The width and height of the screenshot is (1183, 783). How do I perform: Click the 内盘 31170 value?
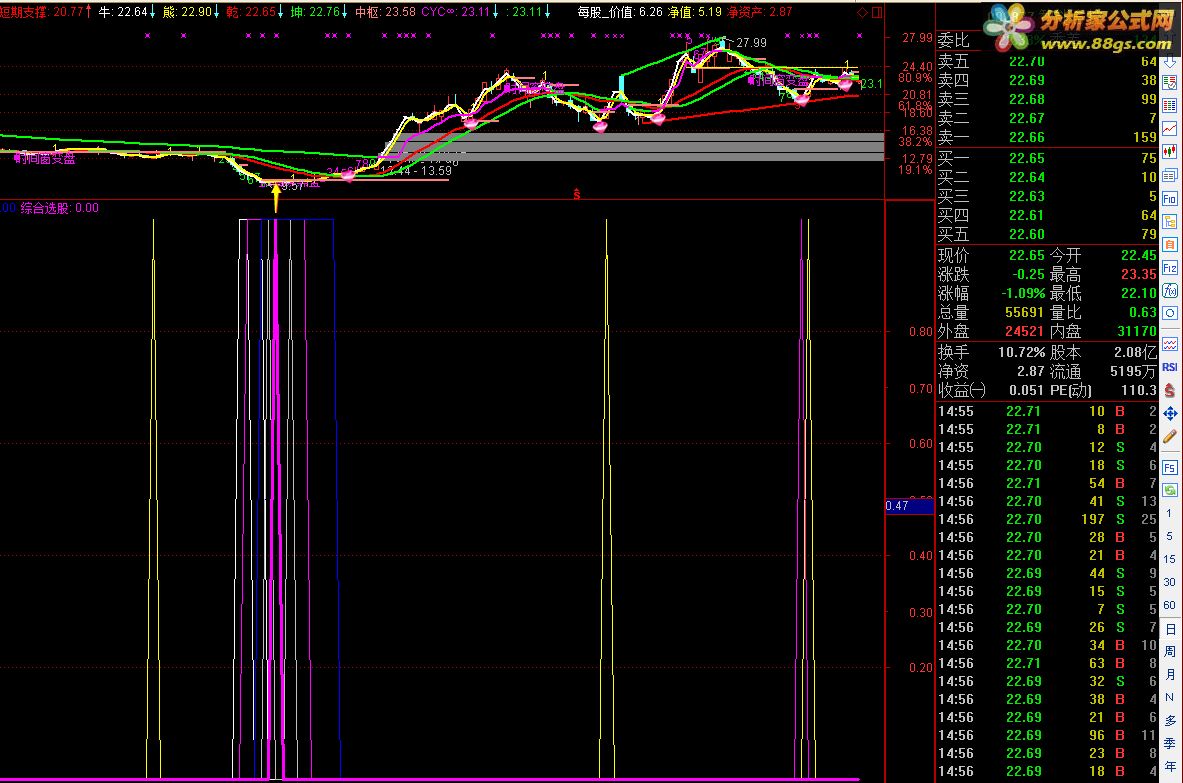tap(1136, 331)
